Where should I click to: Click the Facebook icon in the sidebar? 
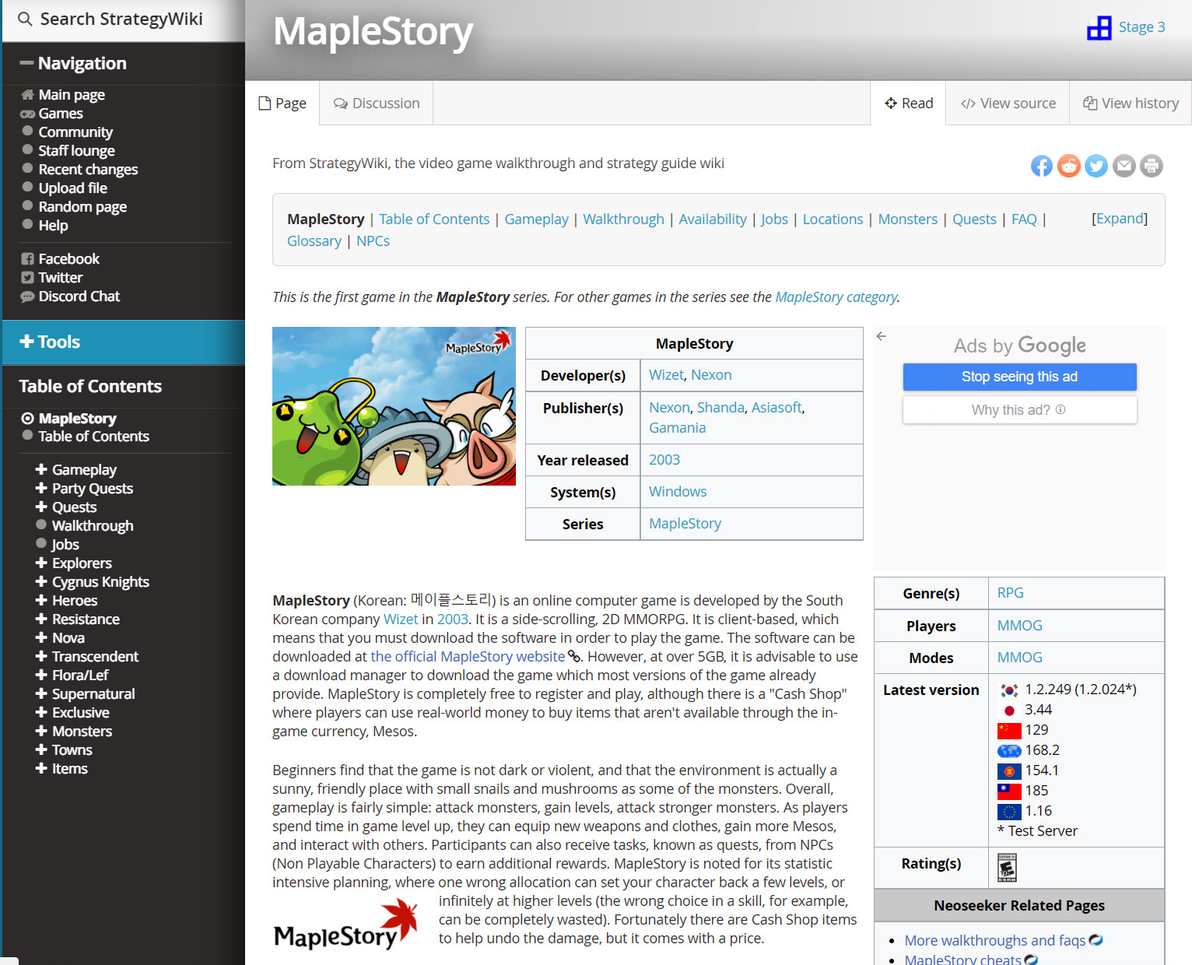coord(27,259)
